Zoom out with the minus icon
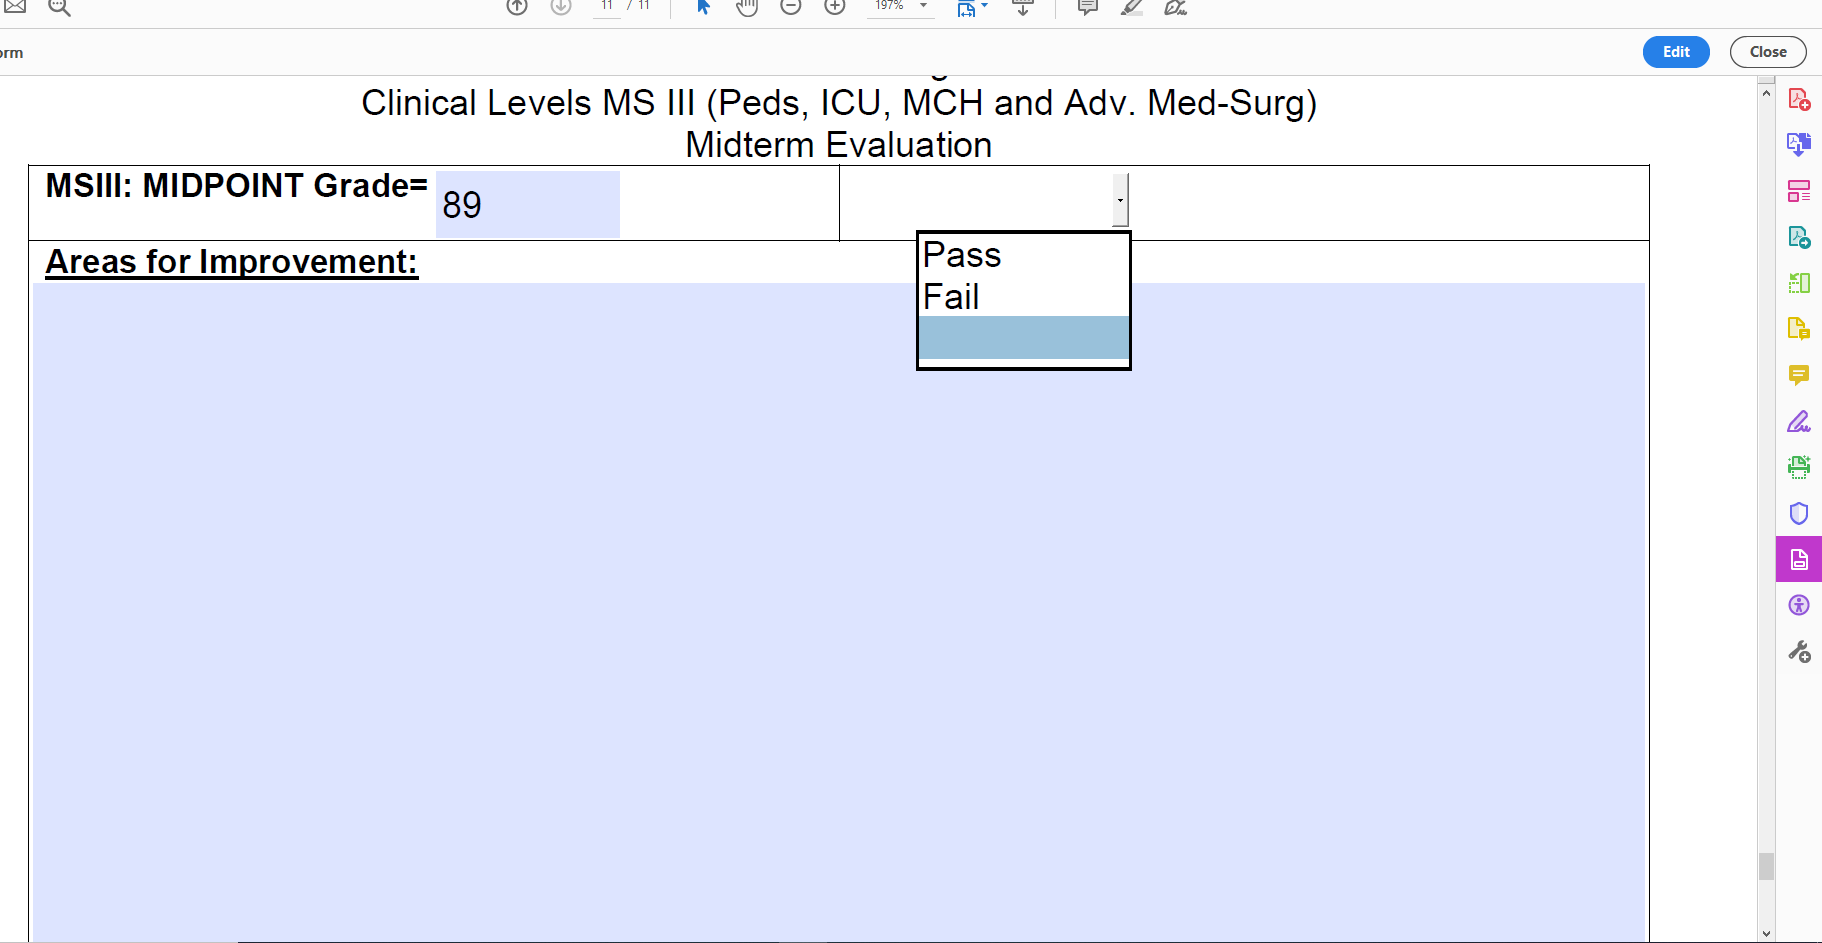Screen dimensions: 1822x943 pos(791,8)
